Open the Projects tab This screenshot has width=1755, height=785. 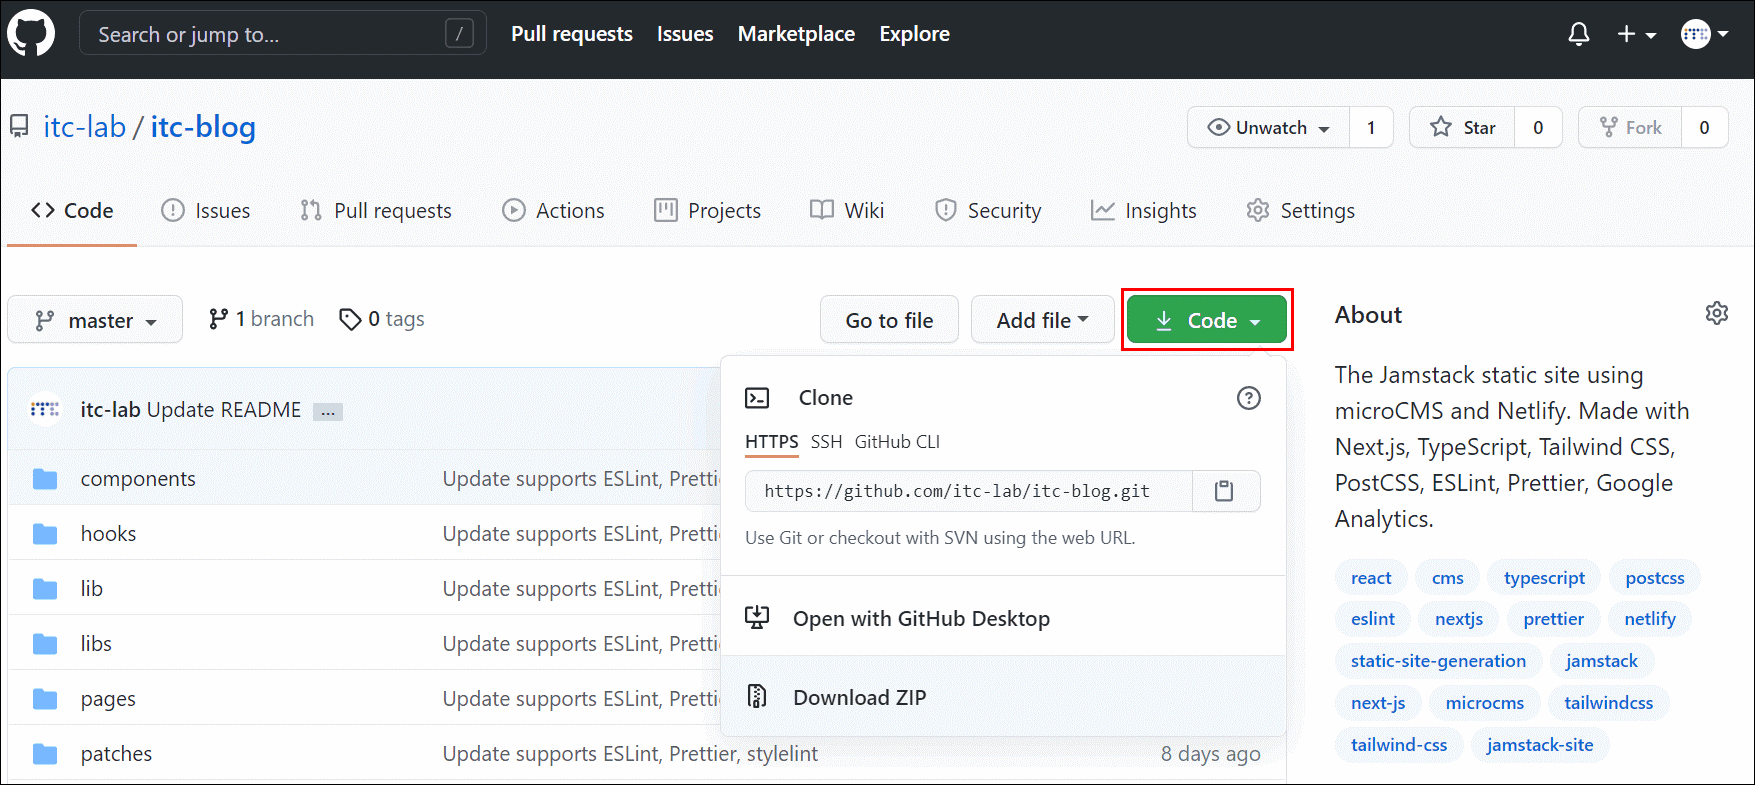(x=707, y=210)
